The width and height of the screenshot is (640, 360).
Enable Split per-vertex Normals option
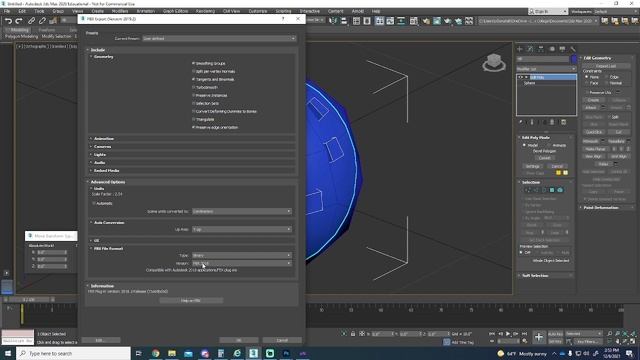pos(193,71)
